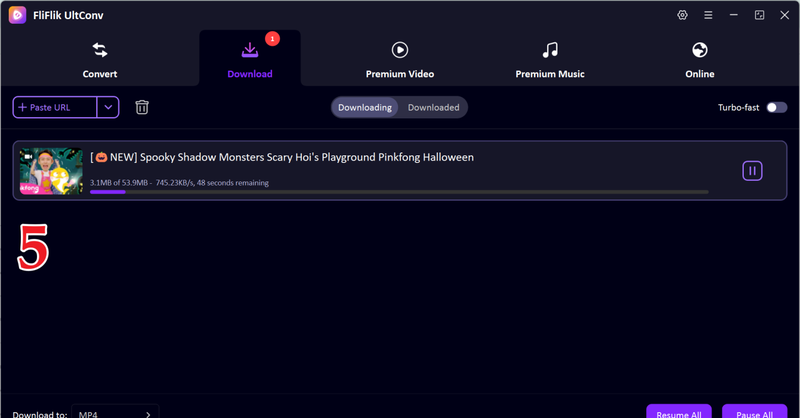The width and height of the screenshot is (800, 418).
Task: Open the hamburger menu in title bar
Action: (708, 15)
